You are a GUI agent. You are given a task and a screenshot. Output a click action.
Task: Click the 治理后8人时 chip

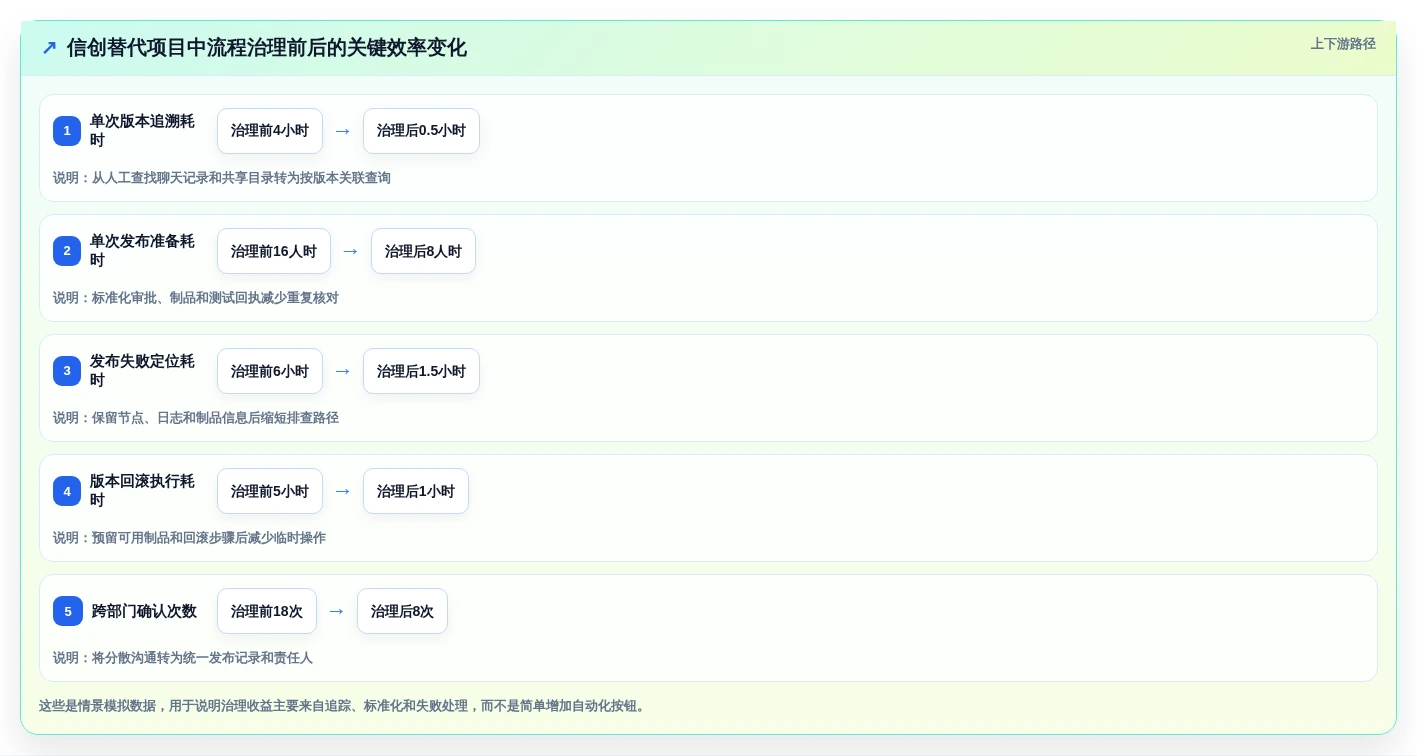(423, 251)
